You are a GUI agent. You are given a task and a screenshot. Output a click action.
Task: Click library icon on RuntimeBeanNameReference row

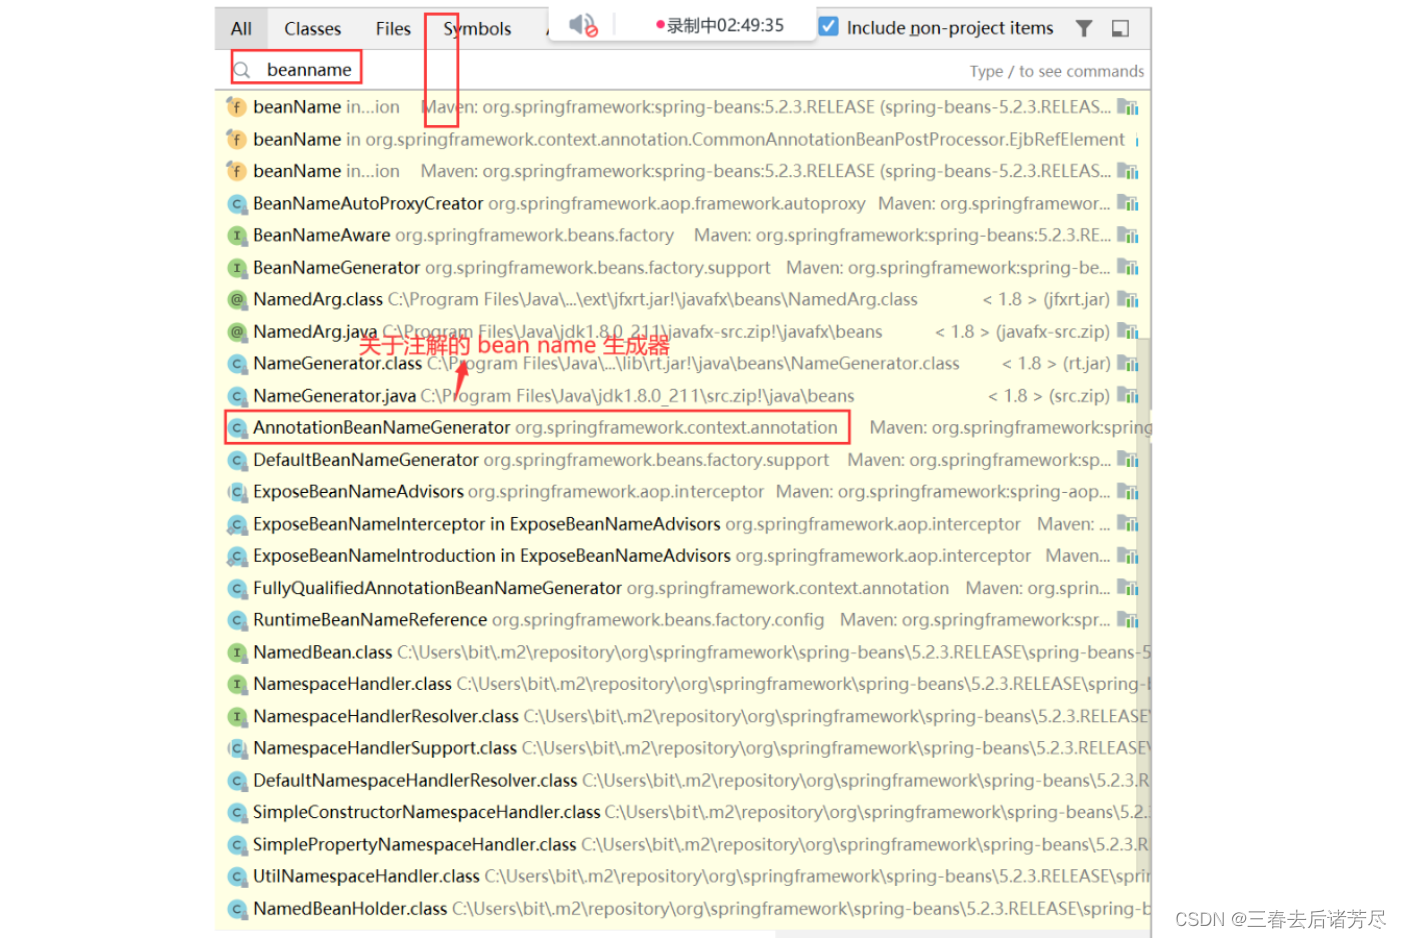(x=1128, y=620)
